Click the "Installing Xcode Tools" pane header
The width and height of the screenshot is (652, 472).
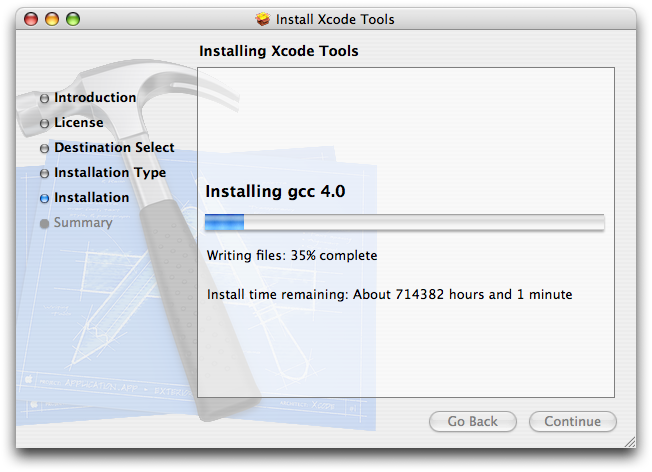click(278, 51)
